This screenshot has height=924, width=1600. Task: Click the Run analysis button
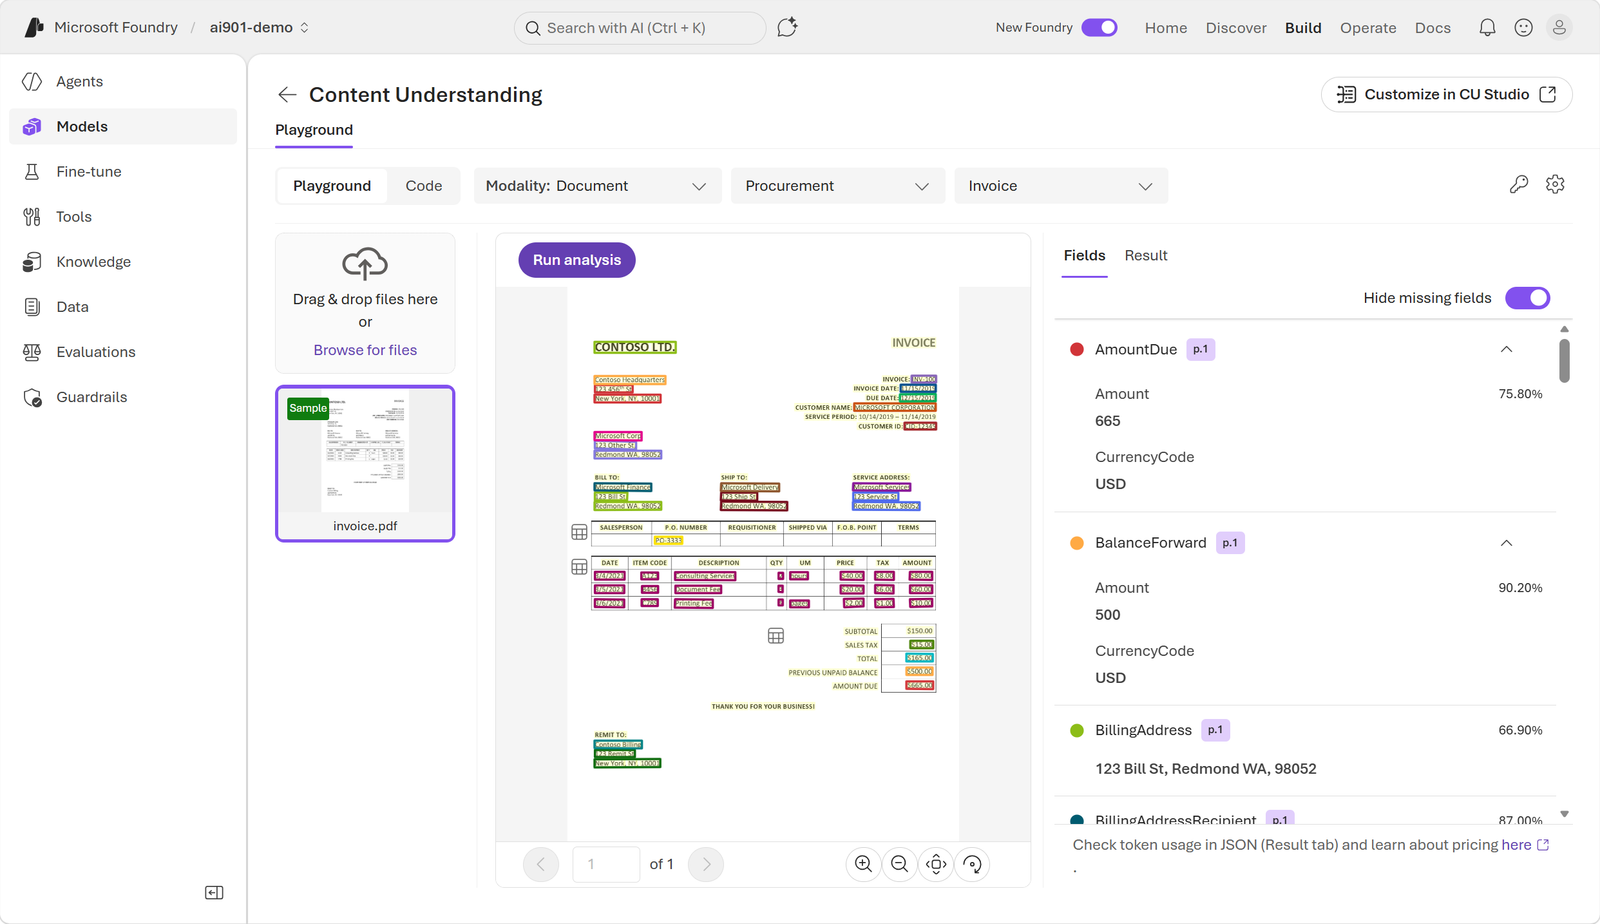(577, 260)
